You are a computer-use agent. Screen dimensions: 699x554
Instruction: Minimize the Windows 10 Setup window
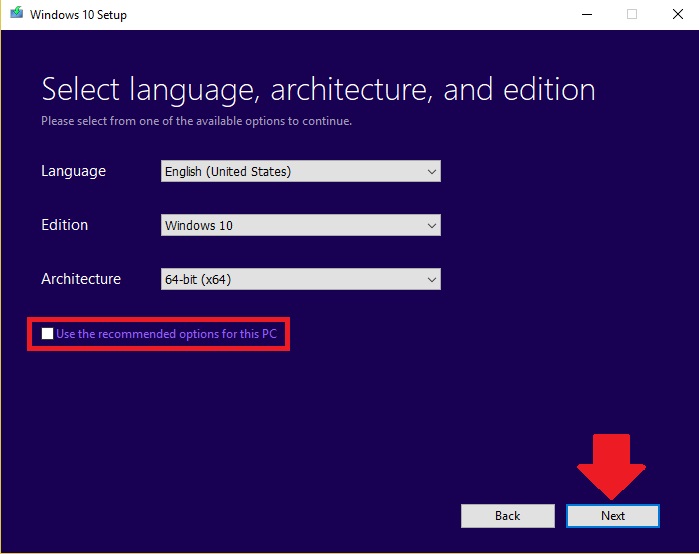587,14
